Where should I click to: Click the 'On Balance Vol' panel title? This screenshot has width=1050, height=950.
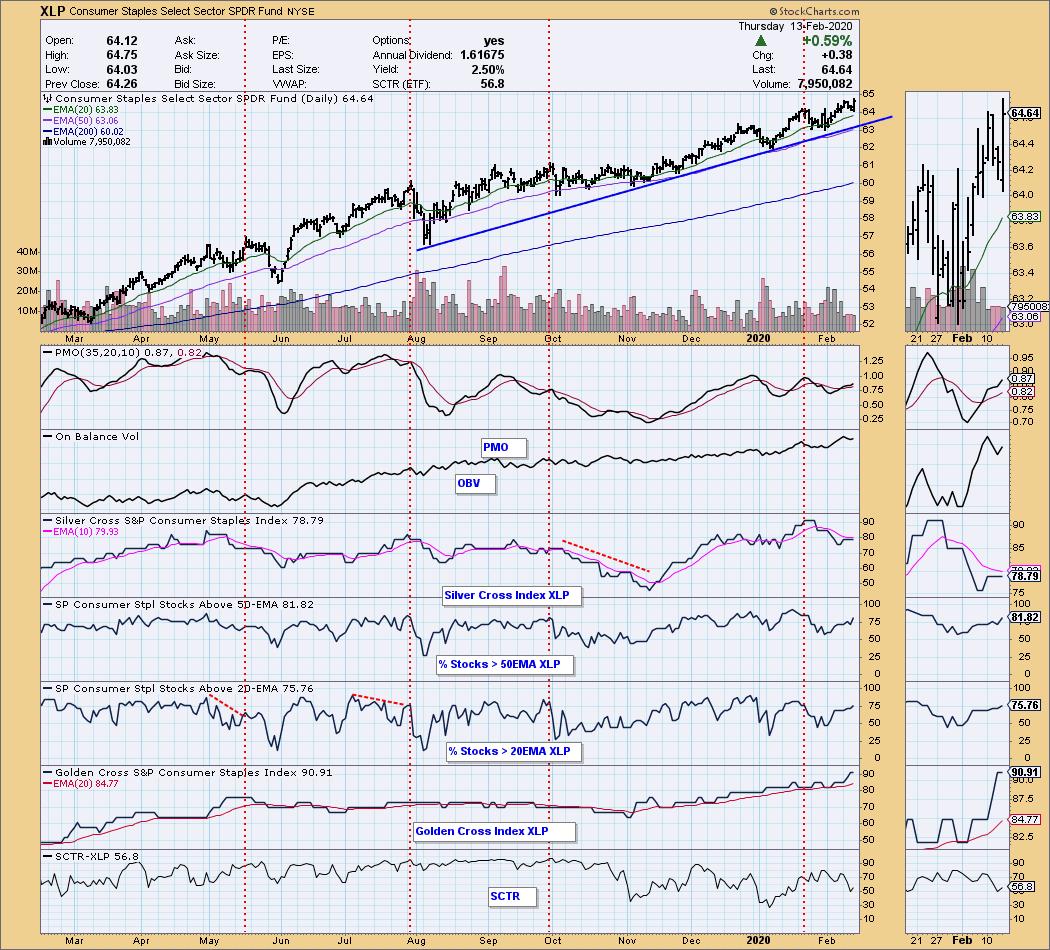(97, 437)
